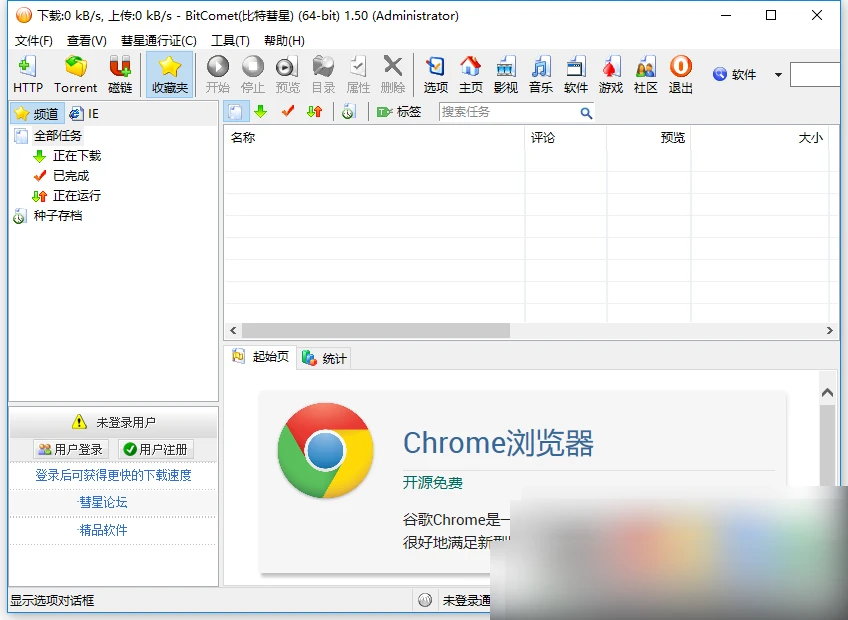The image size is (848, 620).
Task: Stop the selected download task
Action: coord(252,72)
